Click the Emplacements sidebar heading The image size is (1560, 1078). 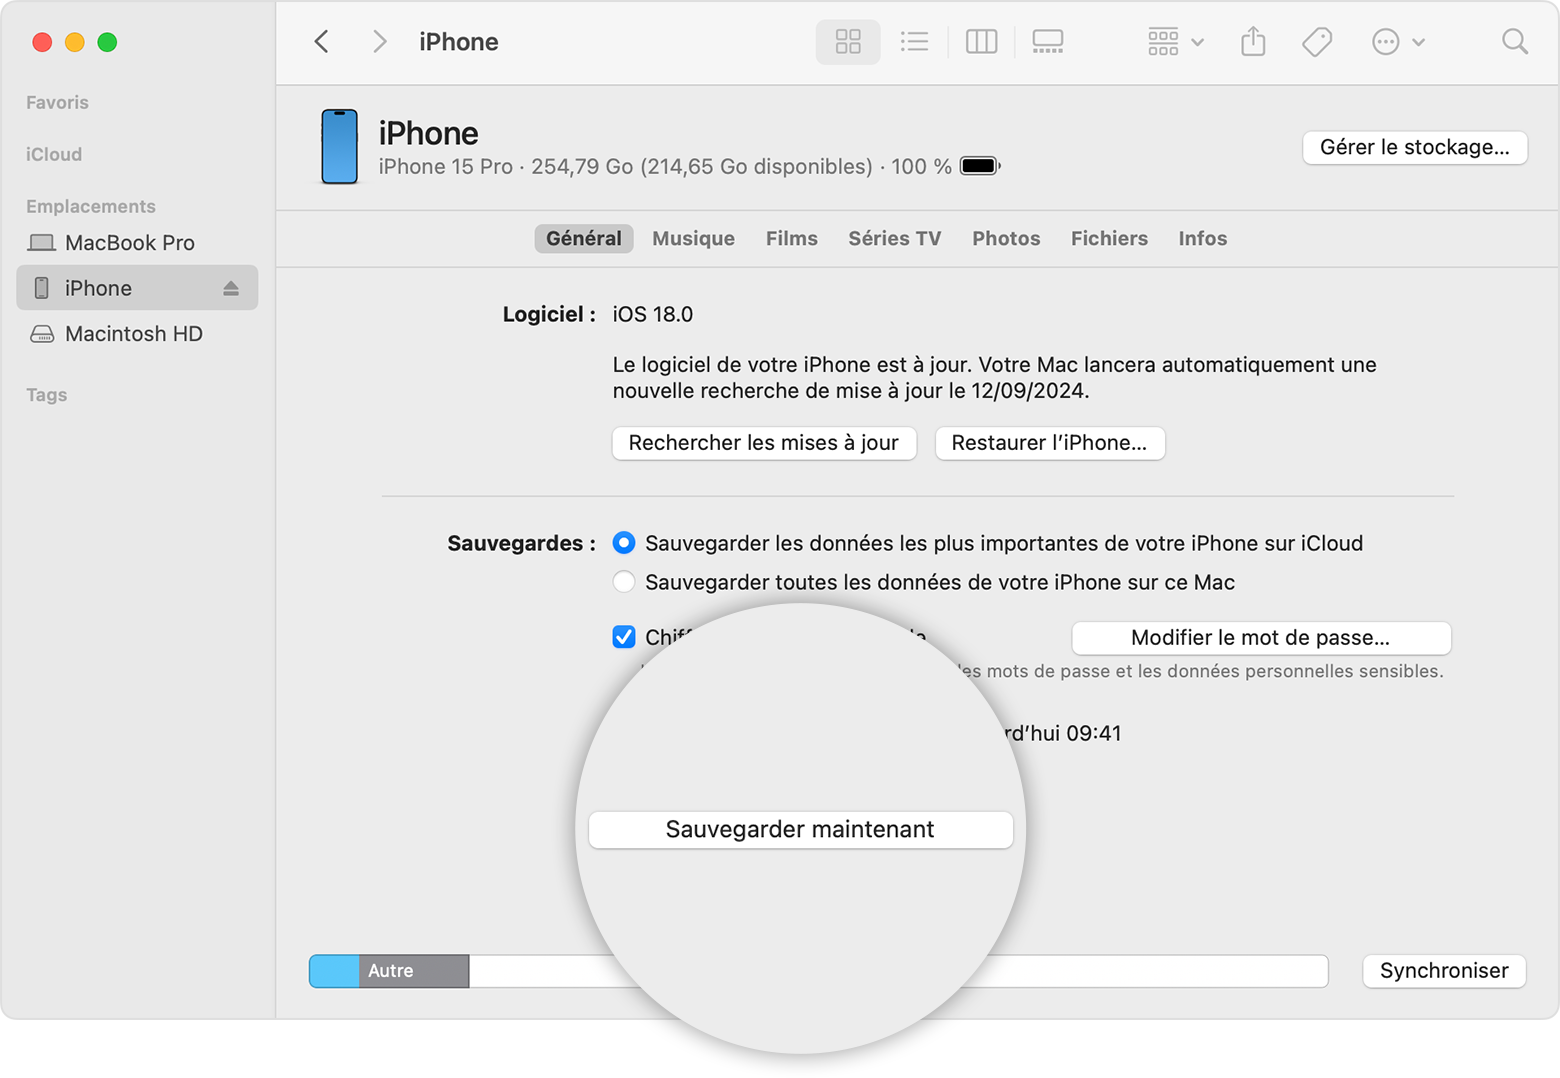[x=91, y=206]
